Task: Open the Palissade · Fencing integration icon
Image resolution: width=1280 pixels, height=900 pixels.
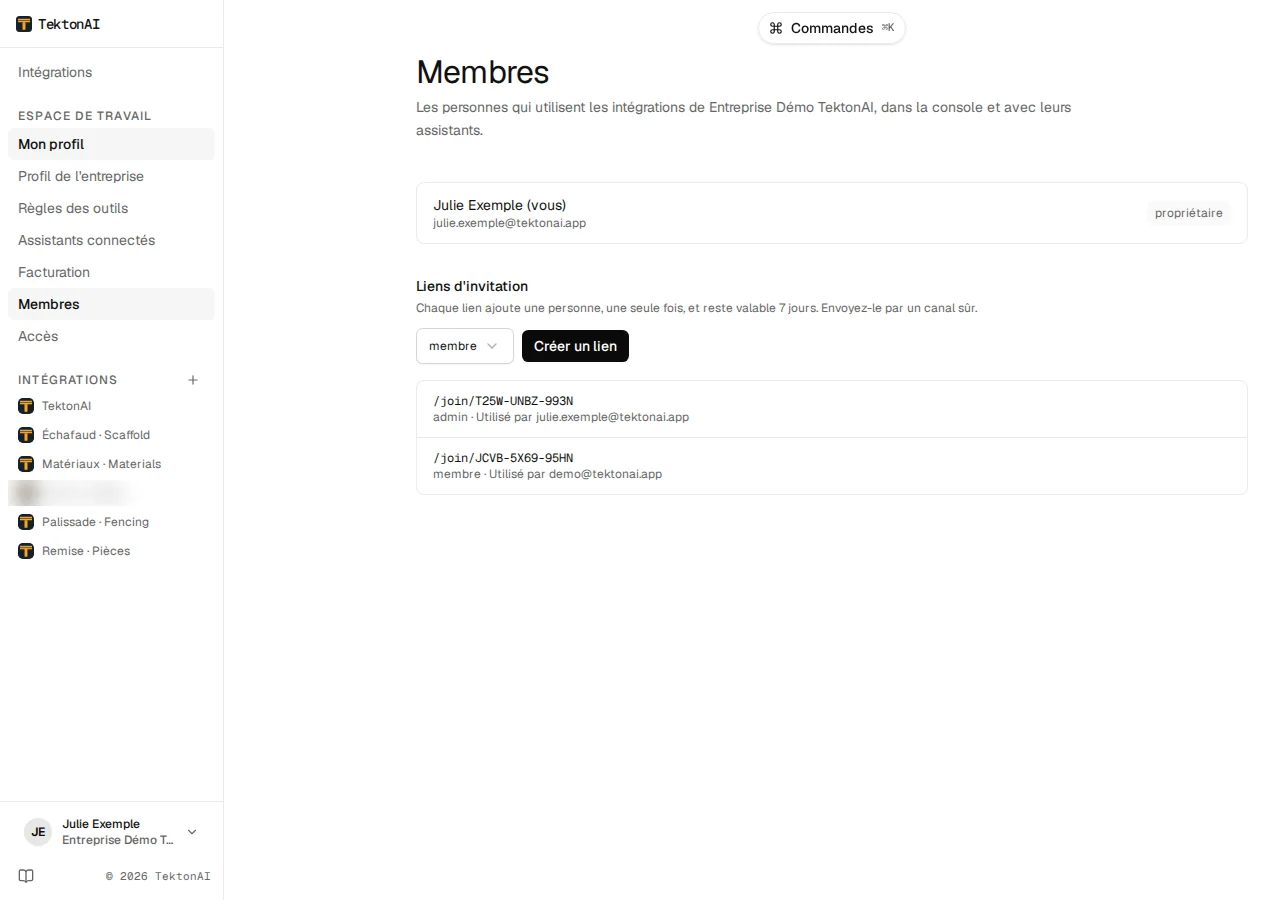Action: pyautogui.click(x=26, y=522)
